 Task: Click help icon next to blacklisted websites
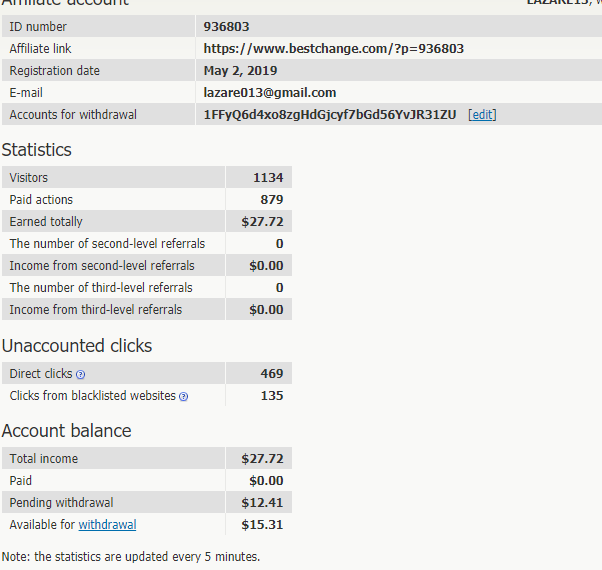[184, 397]
